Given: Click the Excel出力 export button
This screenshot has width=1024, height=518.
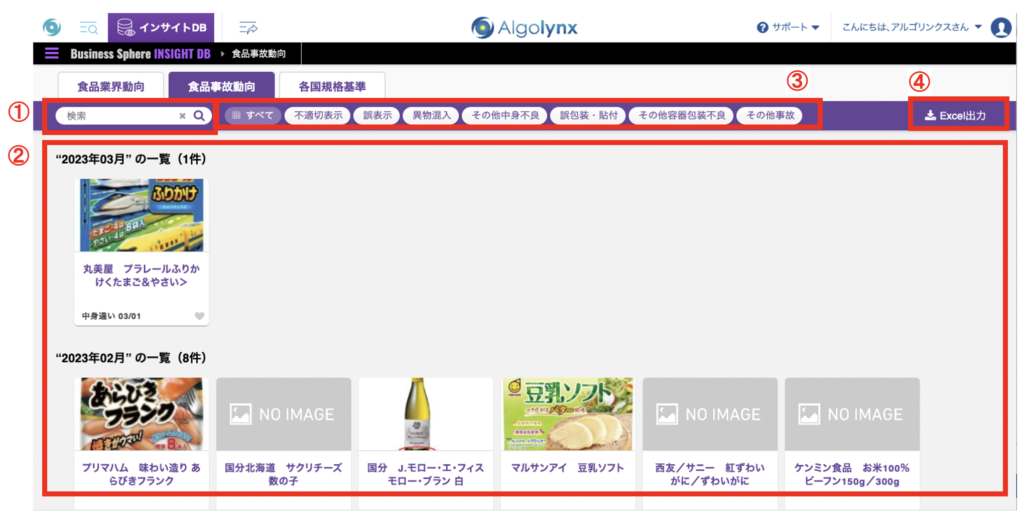Looking at the screenshot, I should (x=956, y=116).
